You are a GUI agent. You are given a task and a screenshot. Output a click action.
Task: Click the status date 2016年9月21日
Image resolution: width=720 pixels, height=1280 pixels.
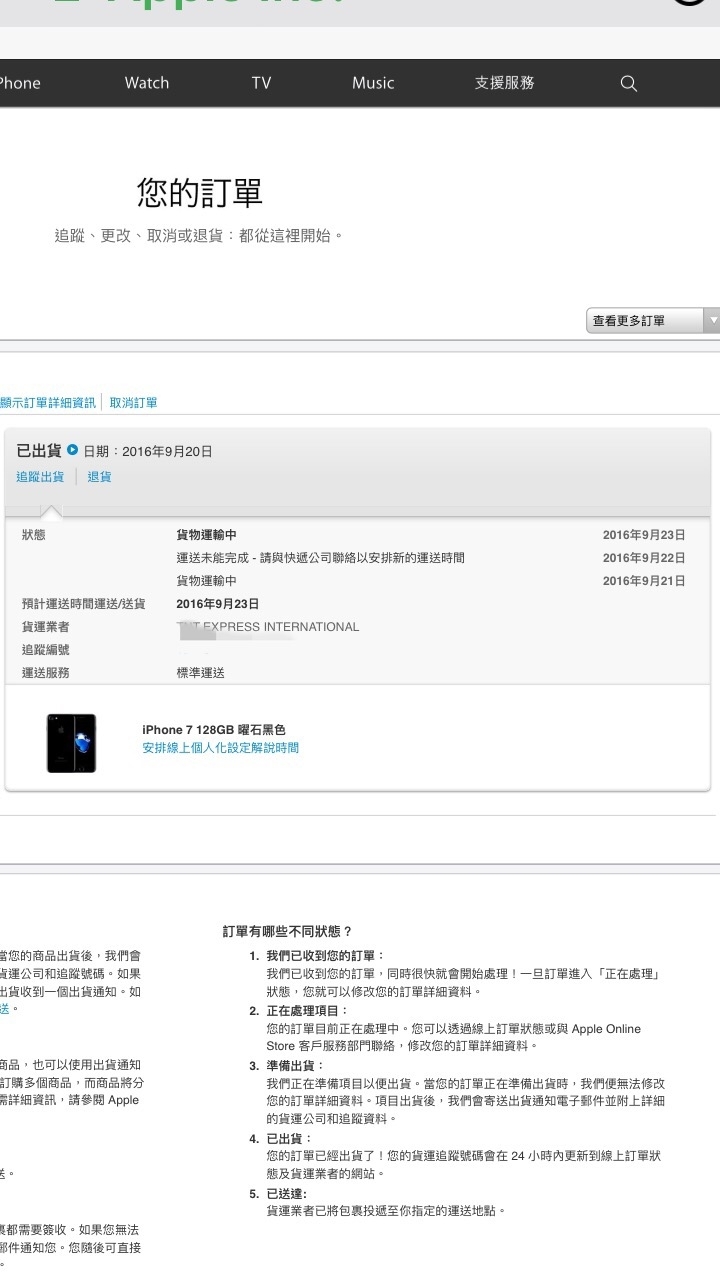click(644, 581)
